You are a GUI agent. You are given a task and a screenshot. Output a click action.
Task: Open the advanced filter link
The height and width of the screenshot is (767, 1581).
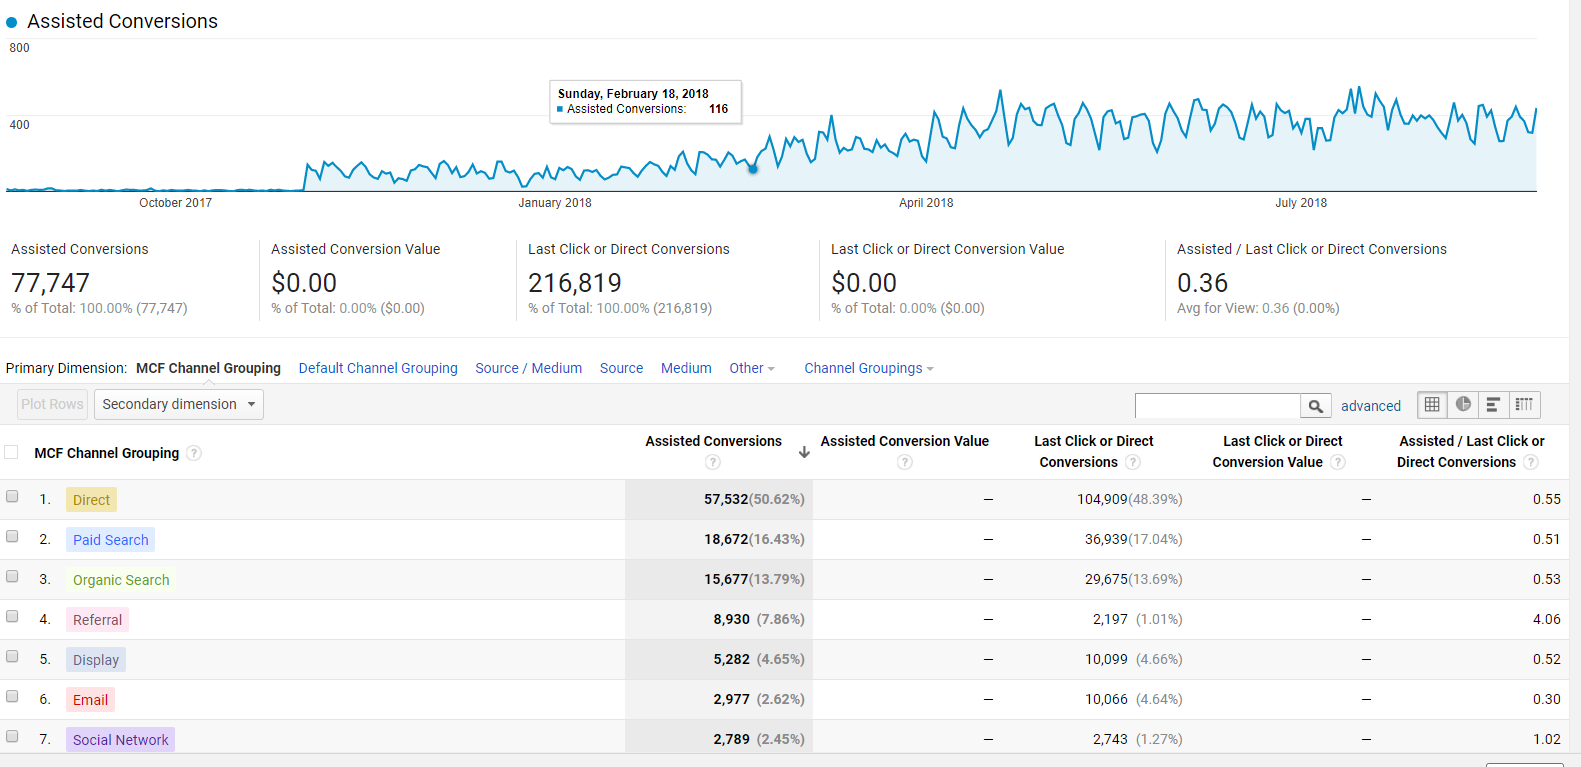click(1370, 406)
